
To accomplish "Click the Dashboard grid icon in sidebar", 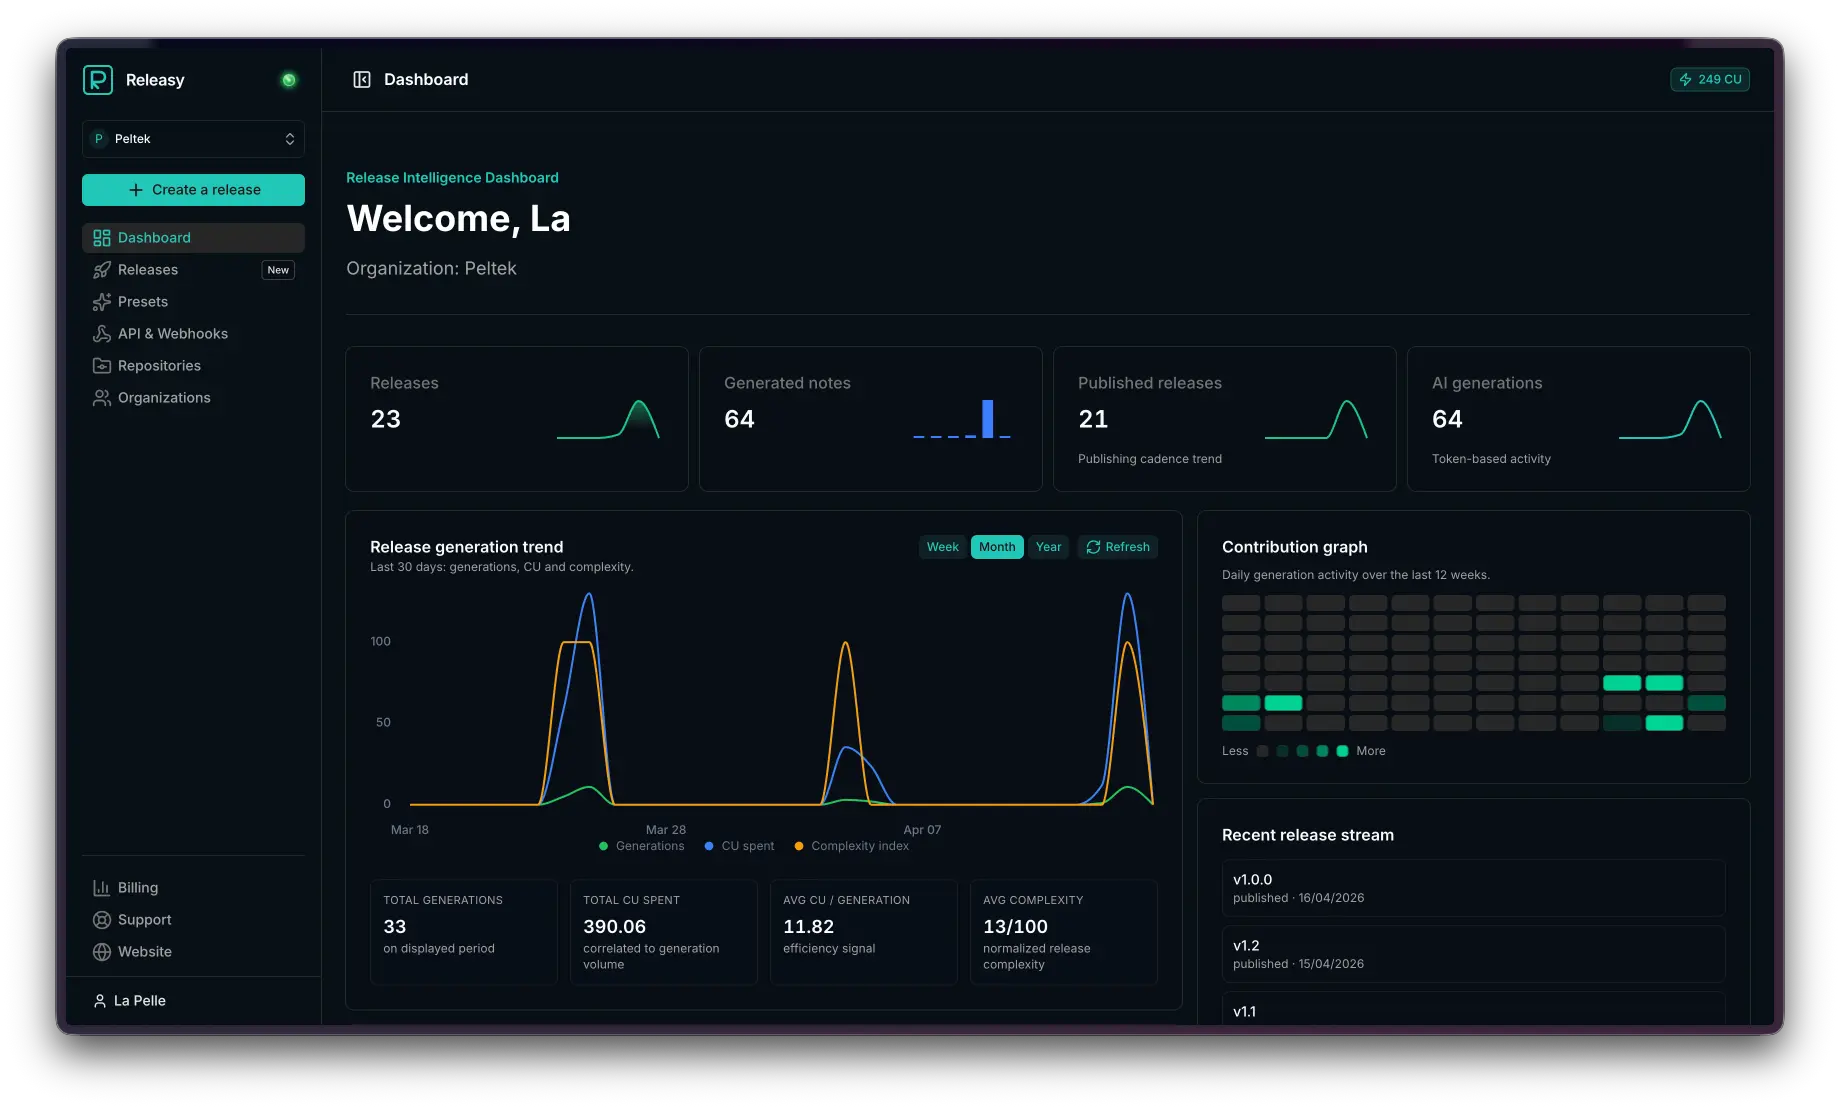I will pos(102,238).
